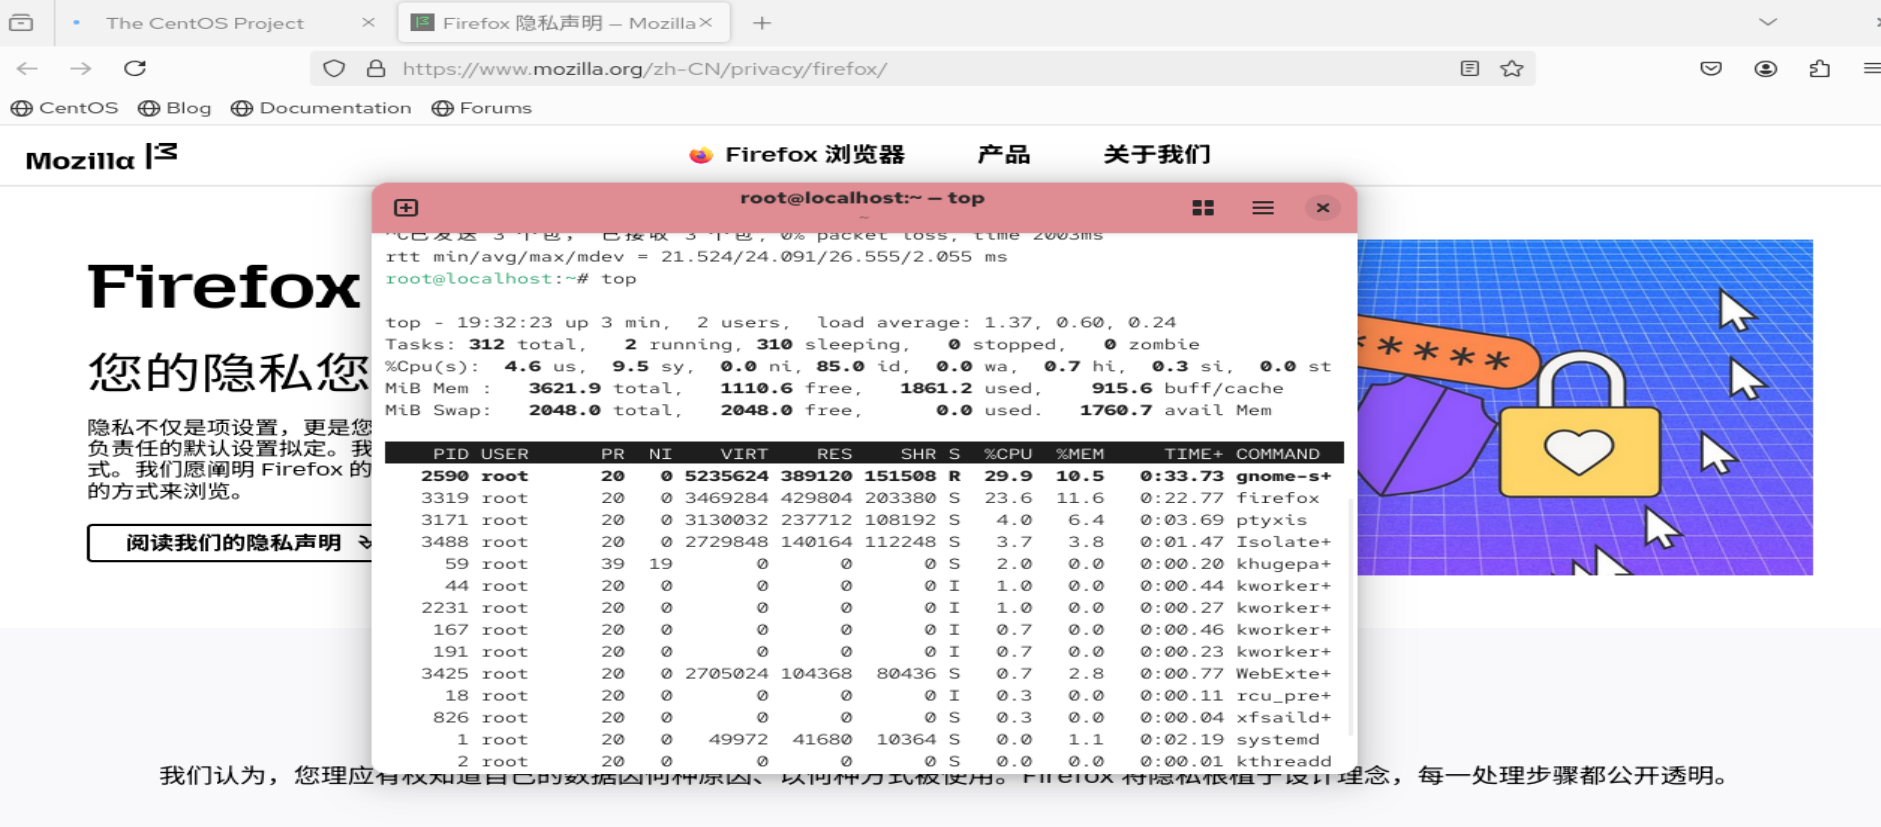This screenshot has height=827, width=1881.
Task: Click the COMMAND column header in top
Action: (1278, 454)
